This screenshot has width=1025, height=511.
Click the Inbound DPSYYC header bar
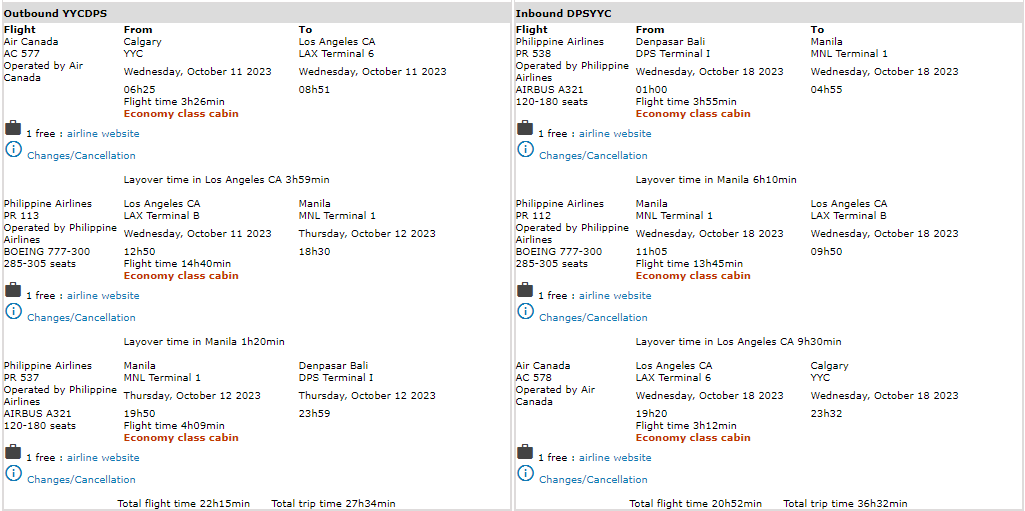[x=768, y=13]
